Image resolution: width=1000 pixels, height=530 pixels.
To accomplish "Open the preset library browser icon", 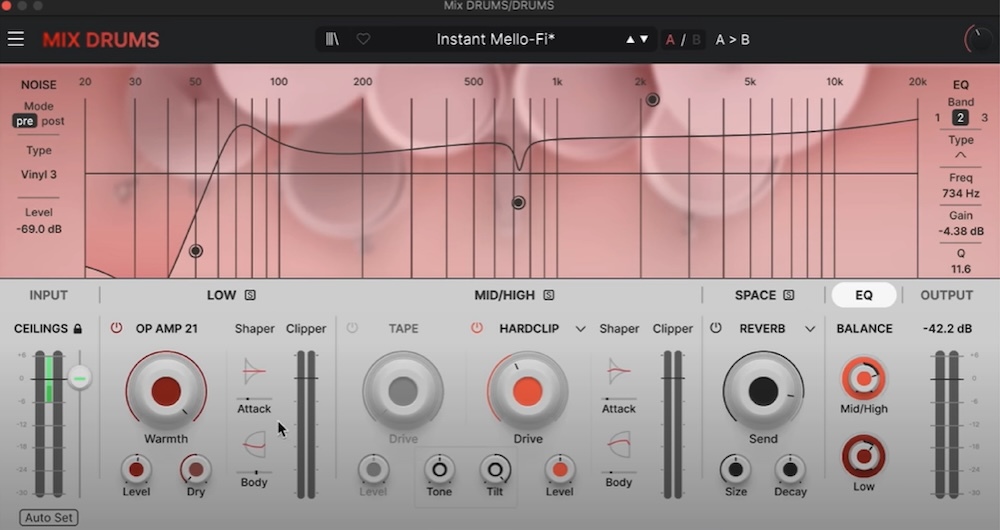I will click(x=332, y=39).
